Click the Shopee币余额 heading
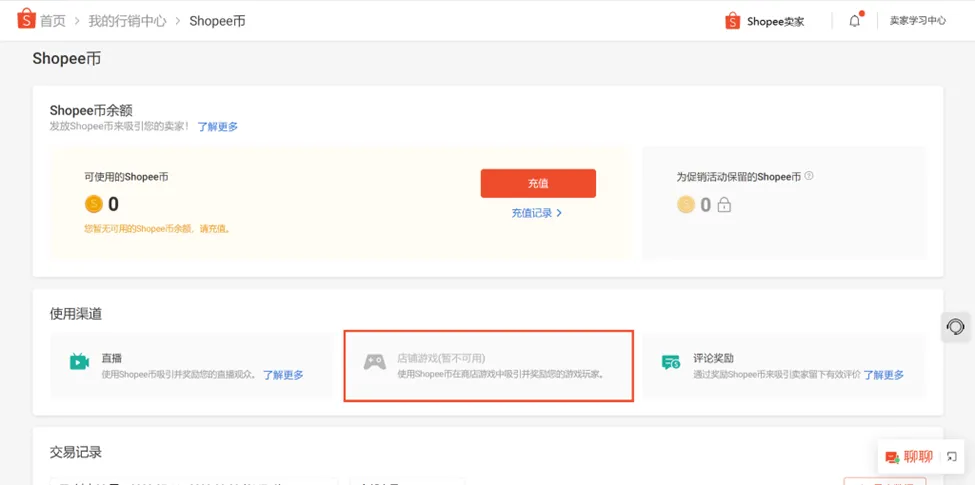 tap(91, 111)
